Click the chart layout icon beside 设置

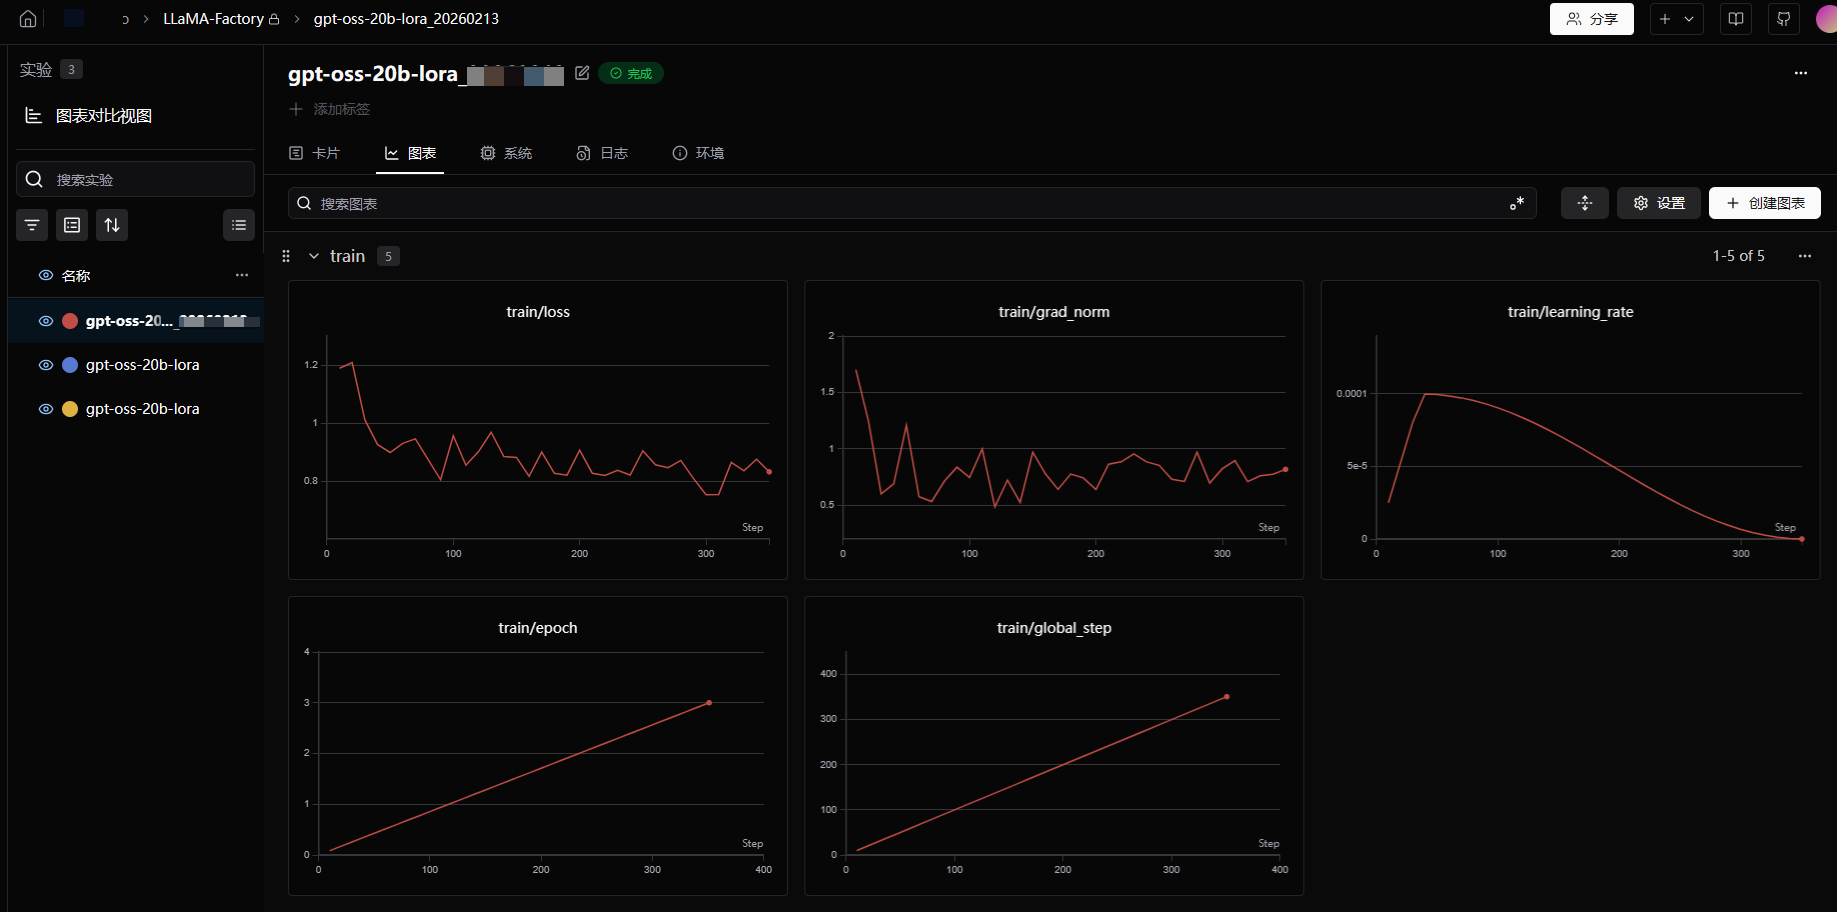pos(1585,203)
